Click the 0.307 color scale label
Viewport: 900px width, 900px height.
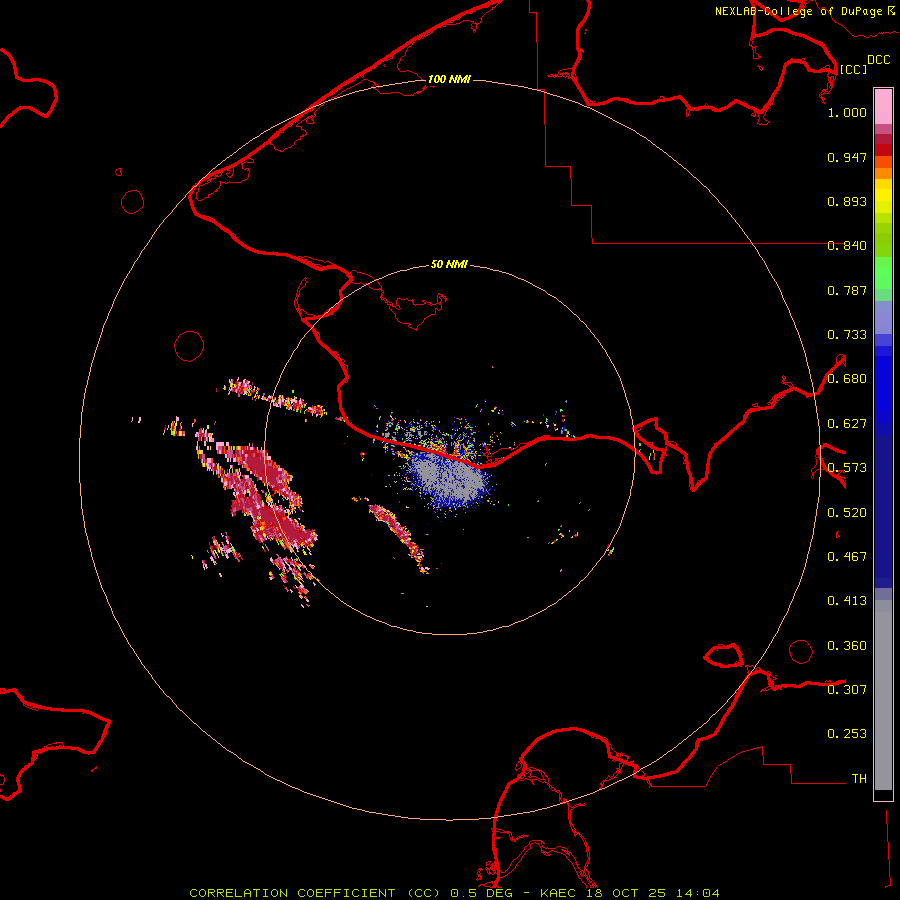pos(847,690)
